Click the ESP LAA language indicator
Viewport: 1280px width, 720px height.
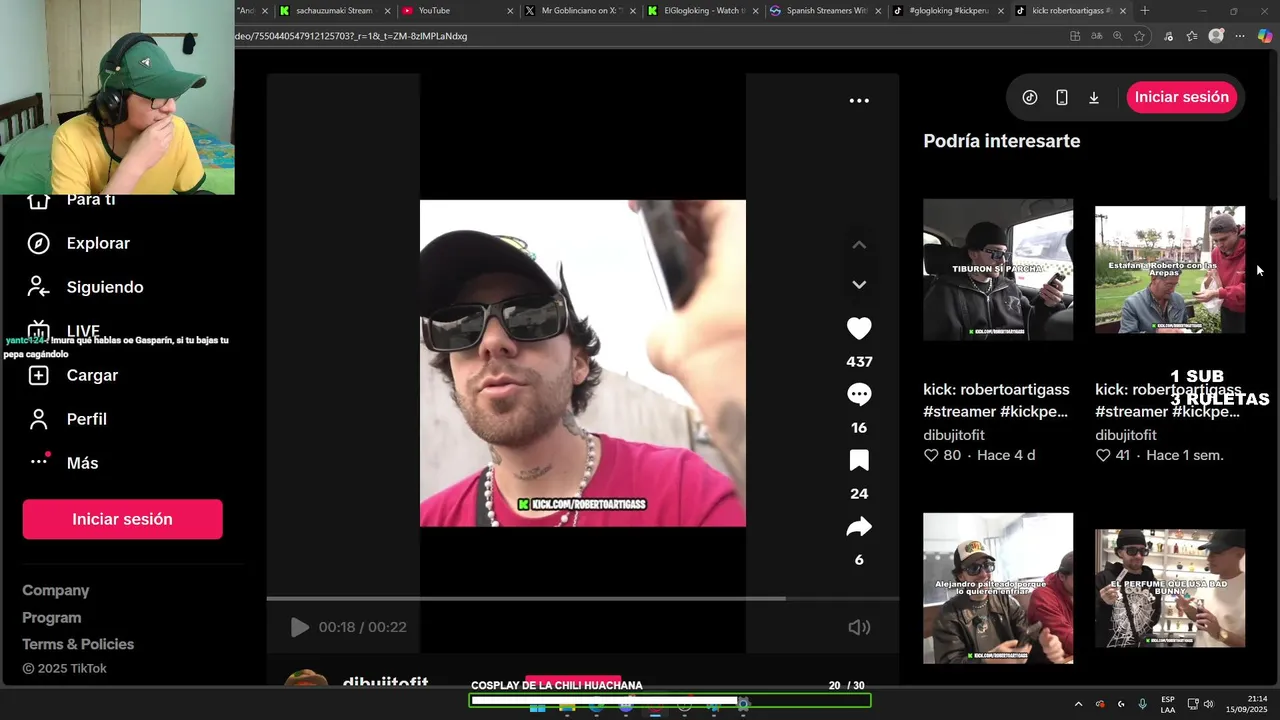[1168, 704]
